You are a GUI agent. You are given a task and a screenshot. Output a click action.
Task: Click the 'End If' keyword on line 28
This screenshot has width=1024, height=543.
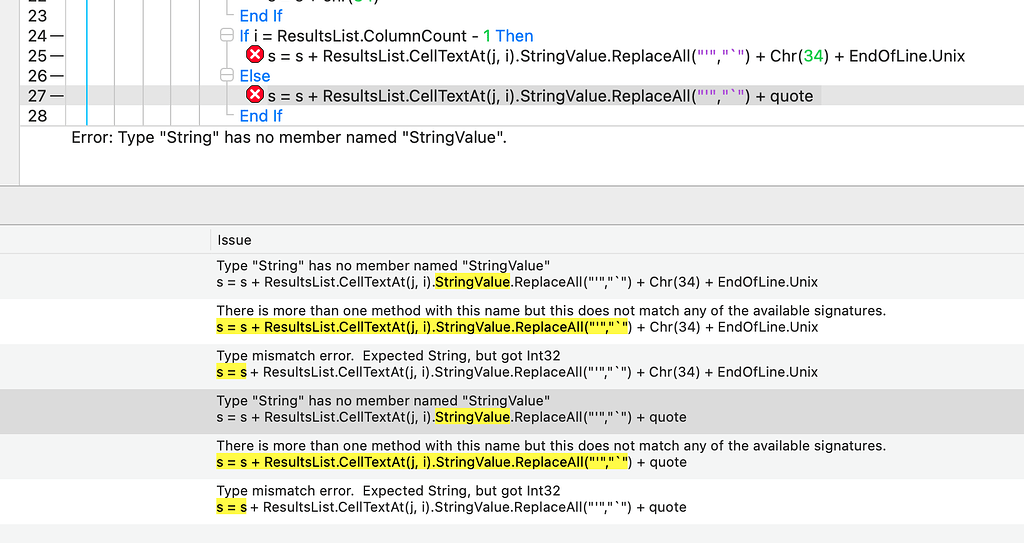tap(261, 116)
